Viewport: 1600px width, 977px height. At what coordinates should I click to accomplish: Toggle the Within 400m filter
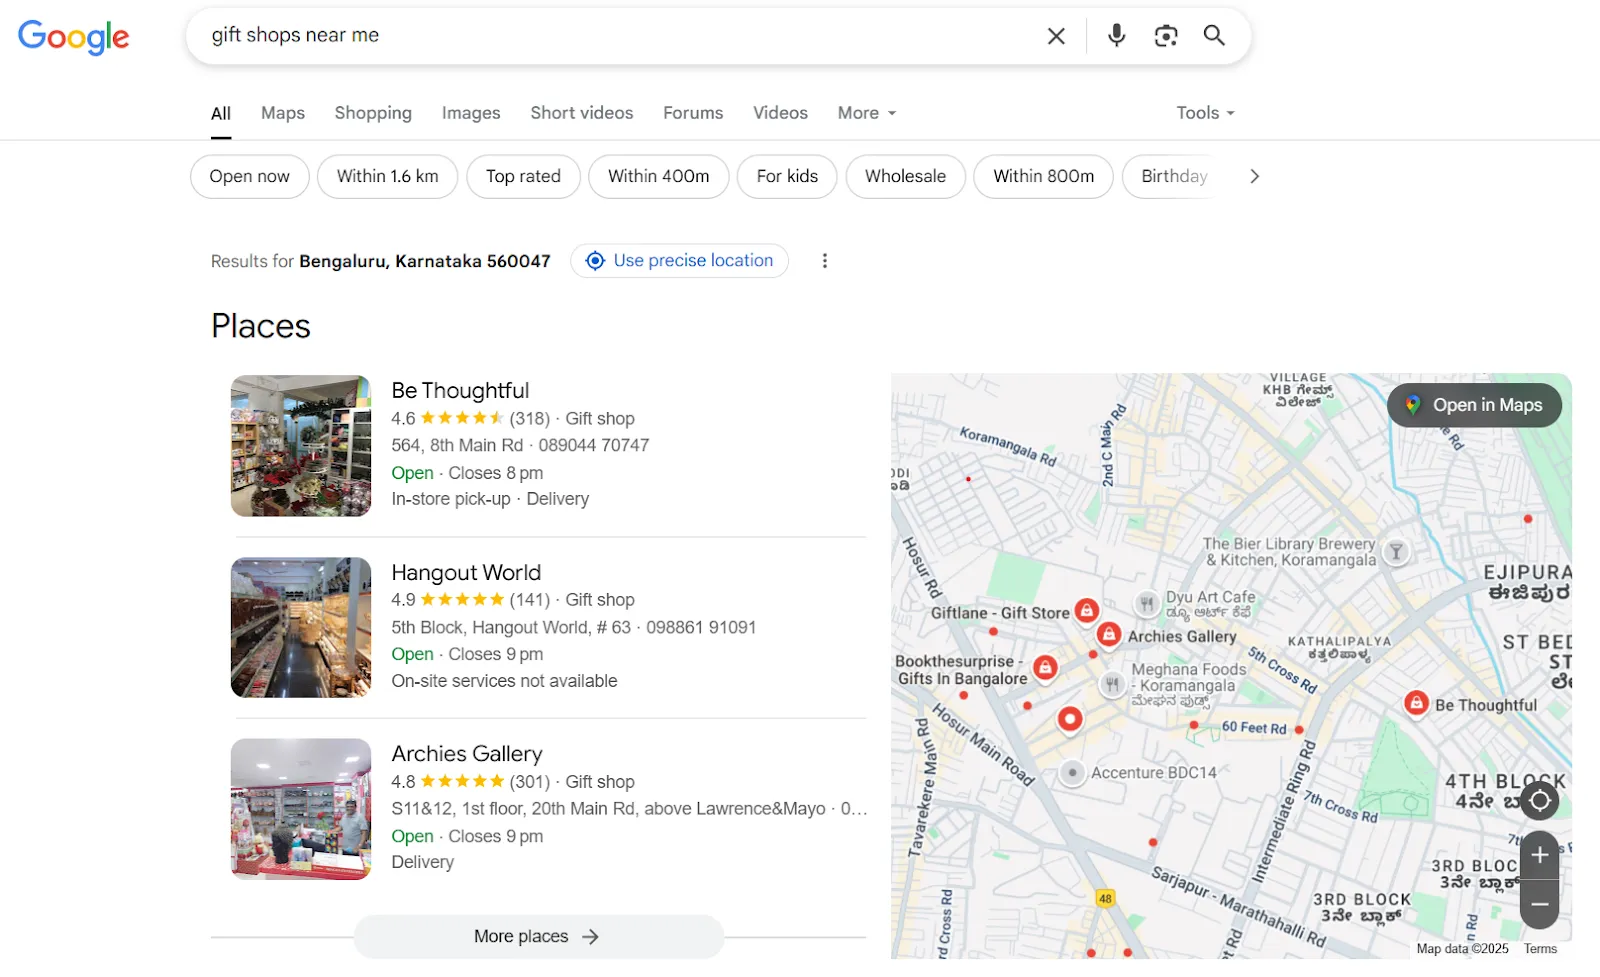[x=659, y=177]
